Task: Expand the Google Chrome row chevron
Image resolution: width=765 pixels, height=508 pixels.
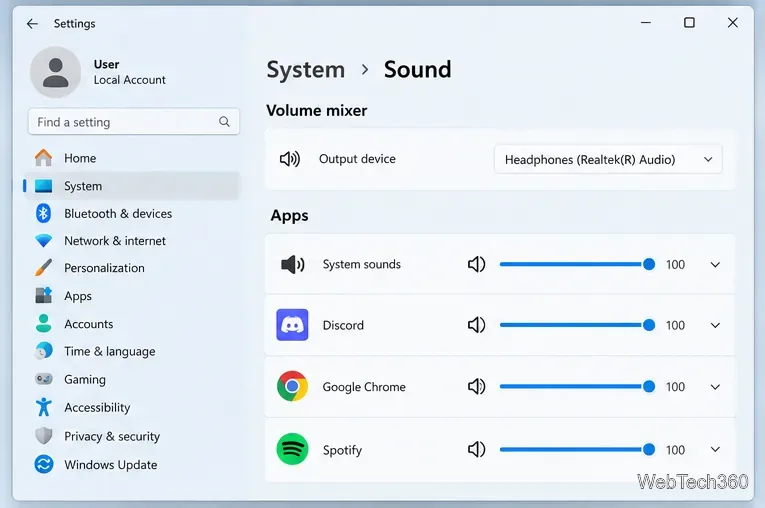Action: (715, 387)
